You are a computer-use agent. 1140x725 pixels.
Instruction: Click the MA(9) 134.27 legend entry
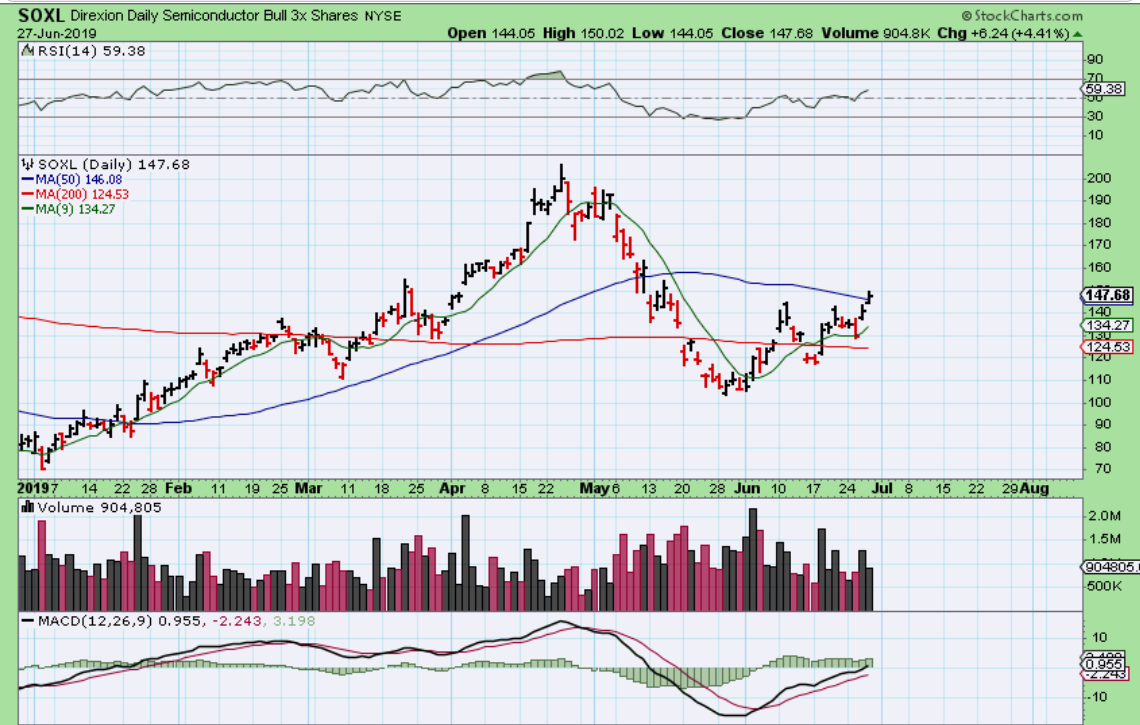point(68,209)
